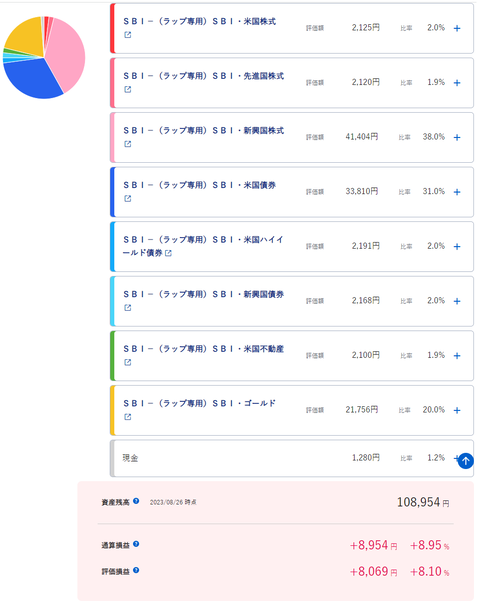
Task: Open the SBI・新興国債券 fund name link
Action: click(203, 295)
